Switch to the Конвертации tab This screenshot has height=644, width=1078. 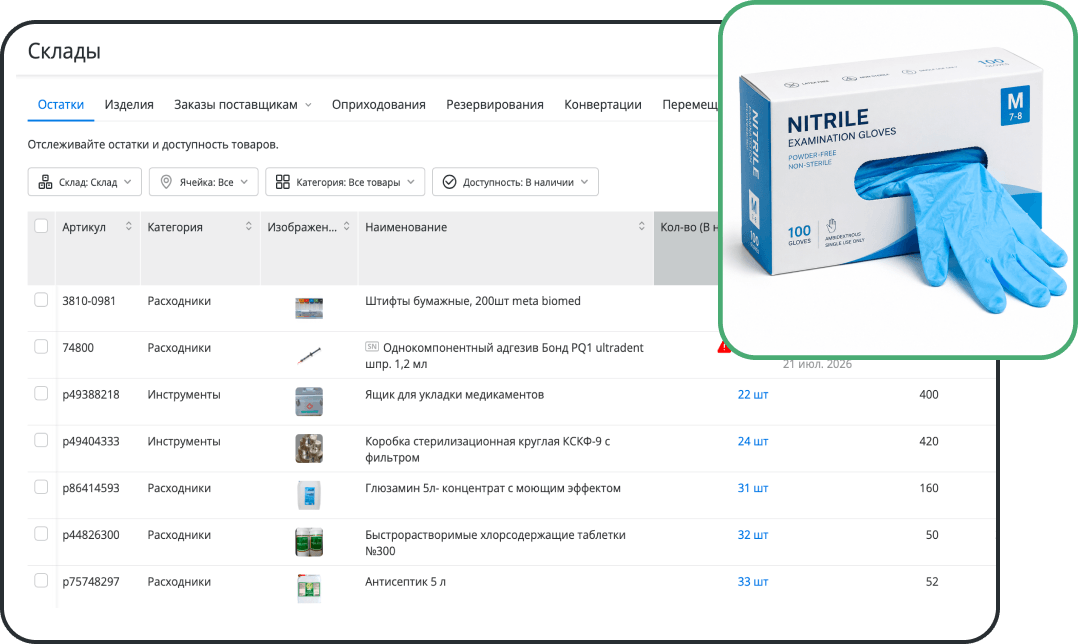[603, 104]
